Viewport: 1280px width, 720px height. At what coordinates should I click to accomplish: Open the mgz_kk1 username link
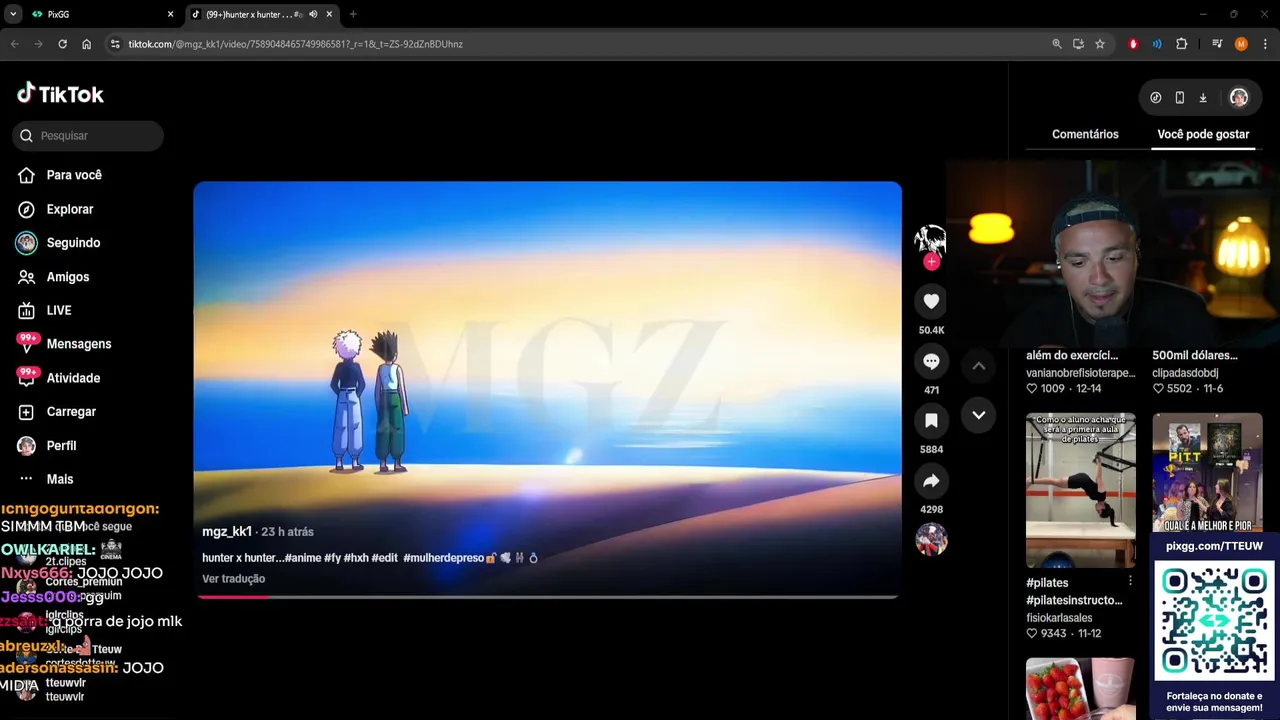[227, 532]
